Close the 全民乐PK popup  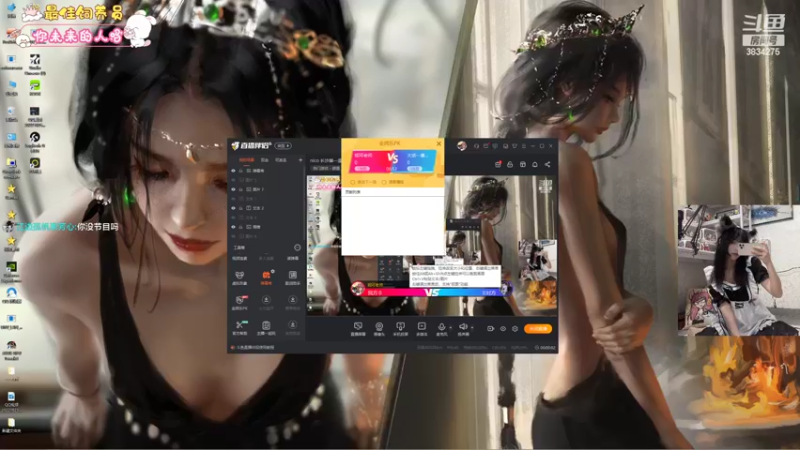[439, 143]
